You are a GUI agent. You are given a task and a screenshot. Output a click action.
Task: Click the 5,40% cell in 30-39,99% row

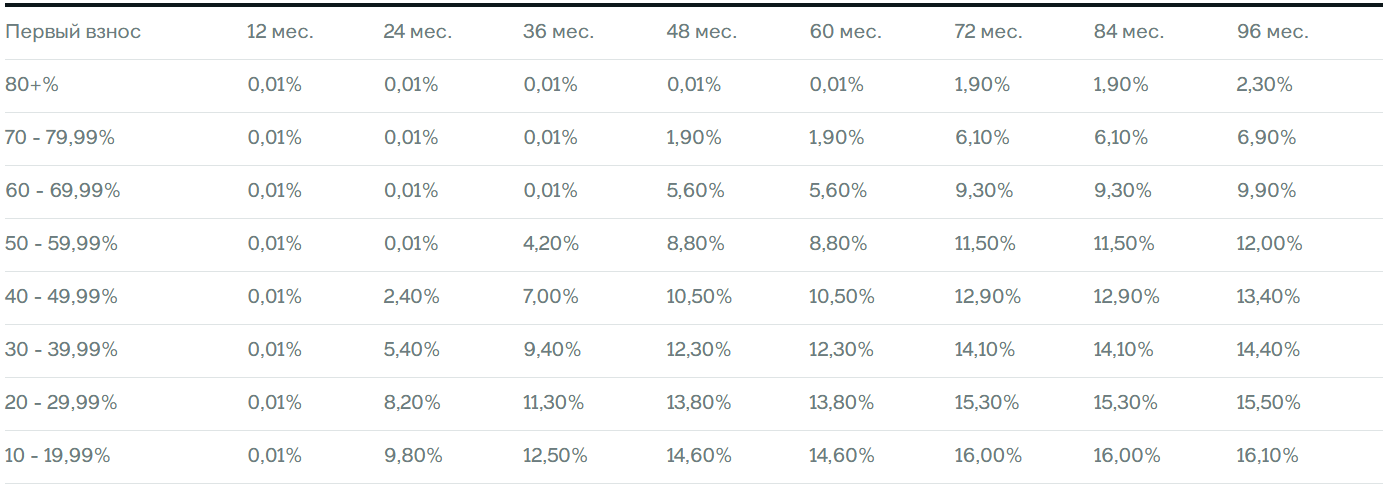tap(412, 350)
